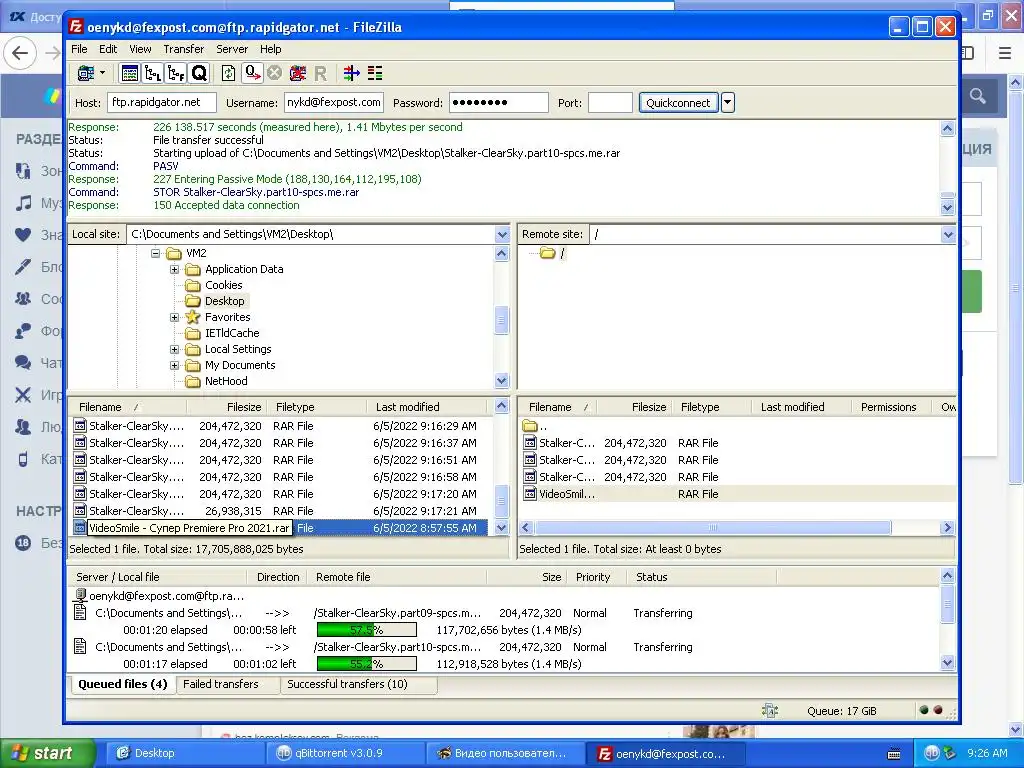This screenshot has height=768, width=1024.
Task: Click the red activity LED in status bar
Action: point(938,710)
